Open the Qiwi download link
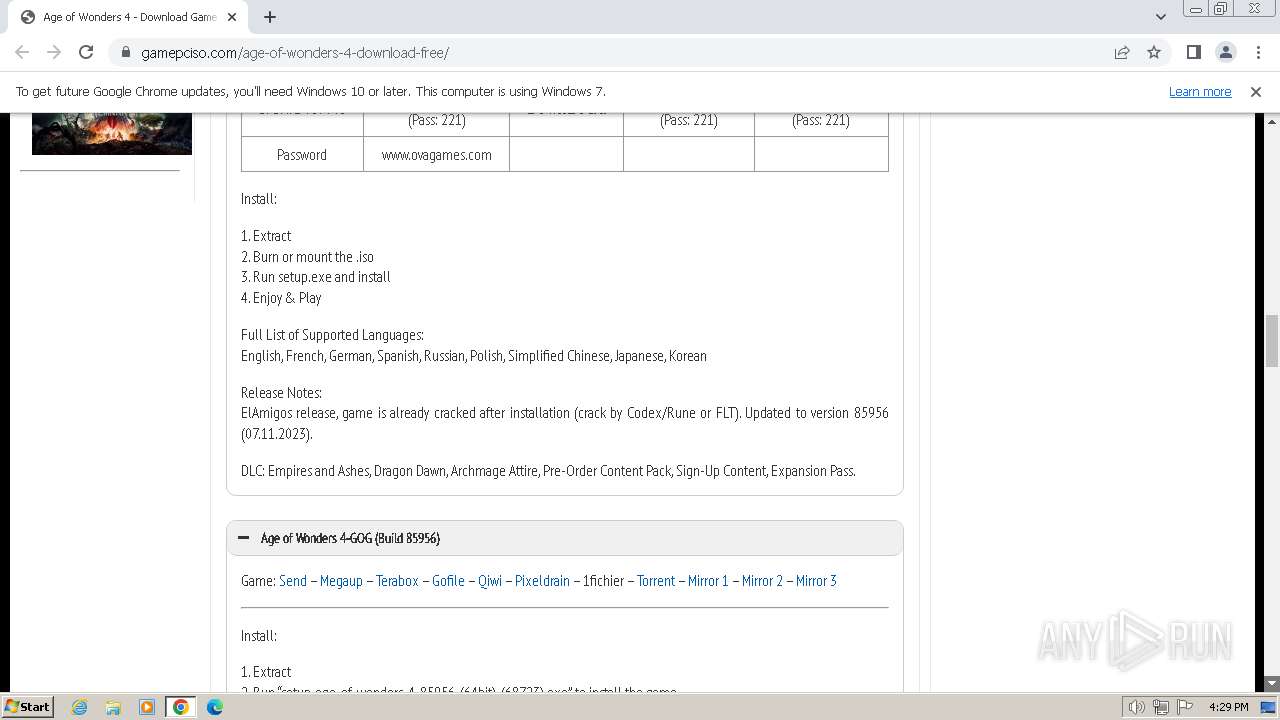 (x=490, y=581)
